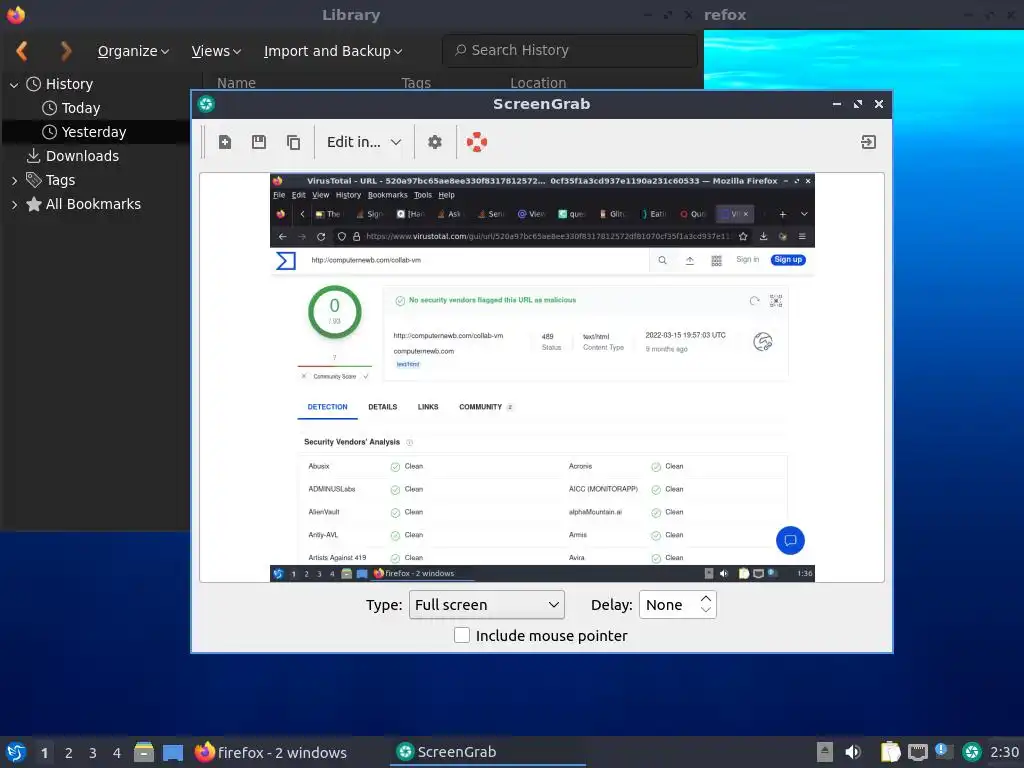Image resolution: width=1024 pixels, height=768 pixels.
Task: Click the ScreenGrab icon in the system tray
Action: [x=972, y=752]
